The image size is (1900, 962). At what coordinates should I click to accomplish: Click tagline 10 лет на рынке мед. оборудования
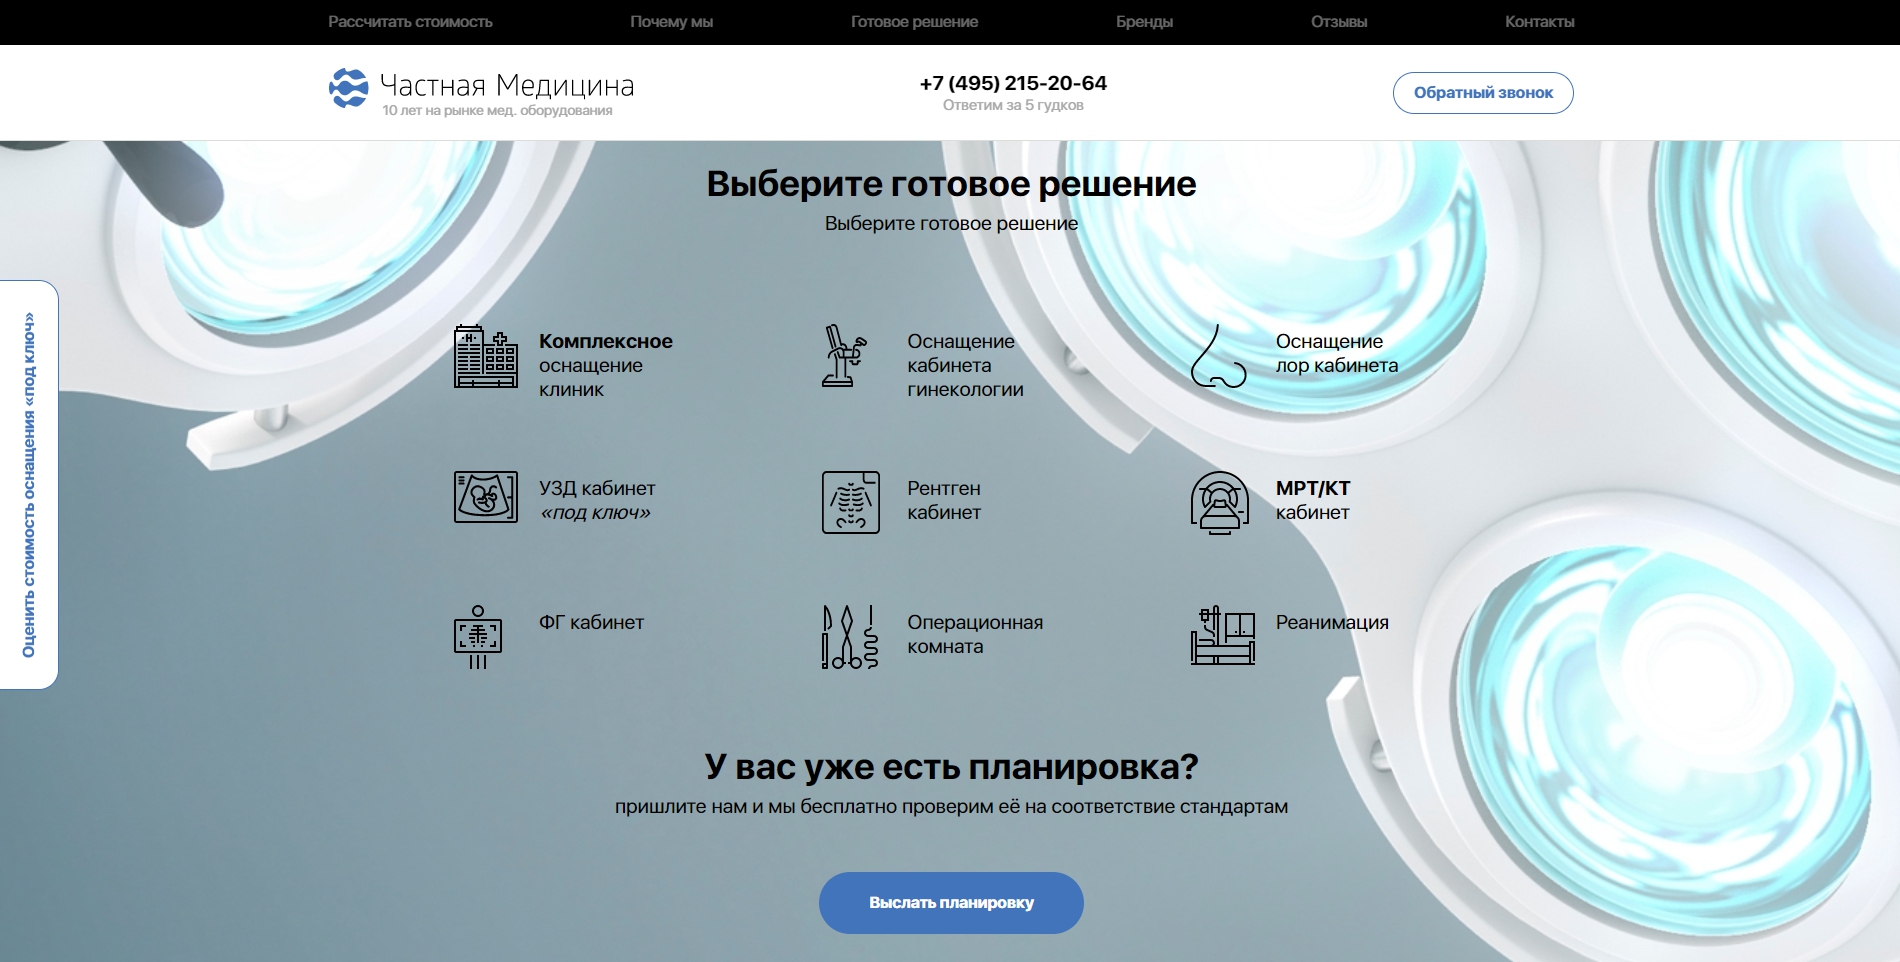[497, 111]
